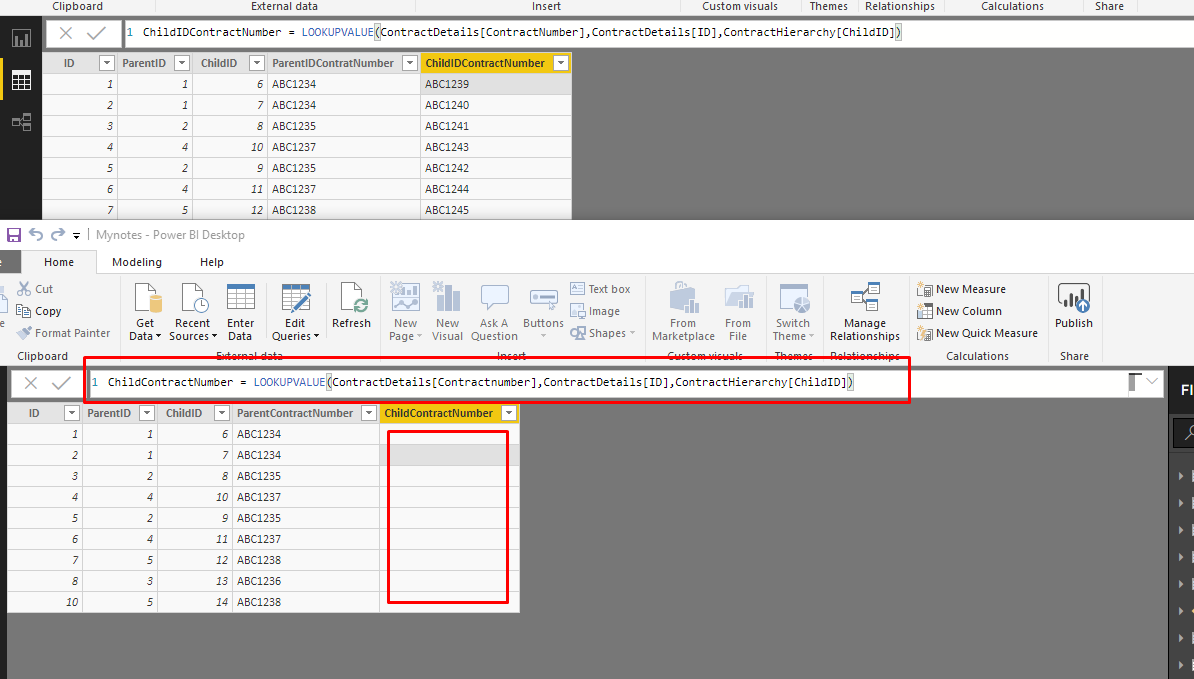This screenshot has width=1194, height=679.
Task: Select the ParentIDContratNumber column header
Action: pyautogui.click(x=333, y=63)
